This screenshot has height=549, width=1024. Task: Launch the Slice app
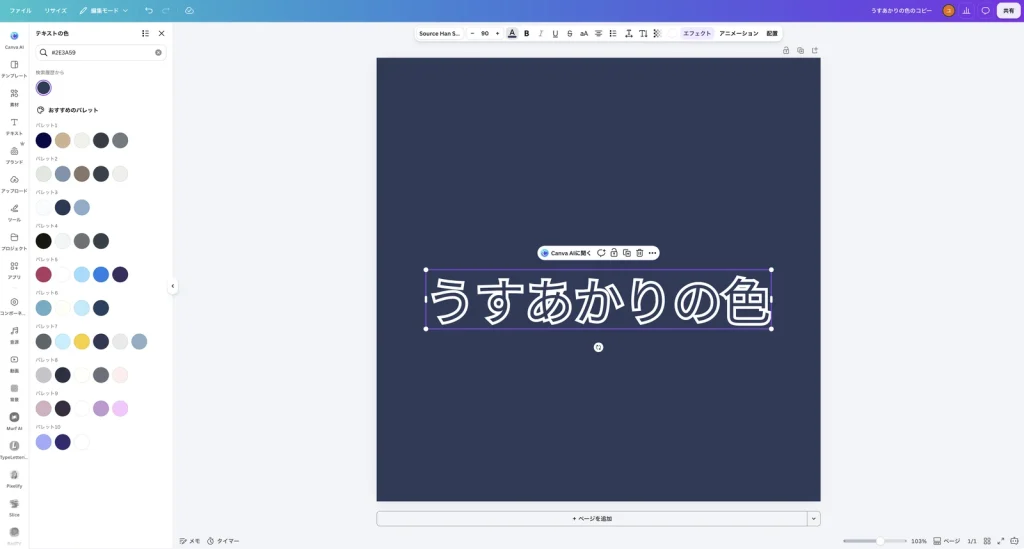coord(14,507)
